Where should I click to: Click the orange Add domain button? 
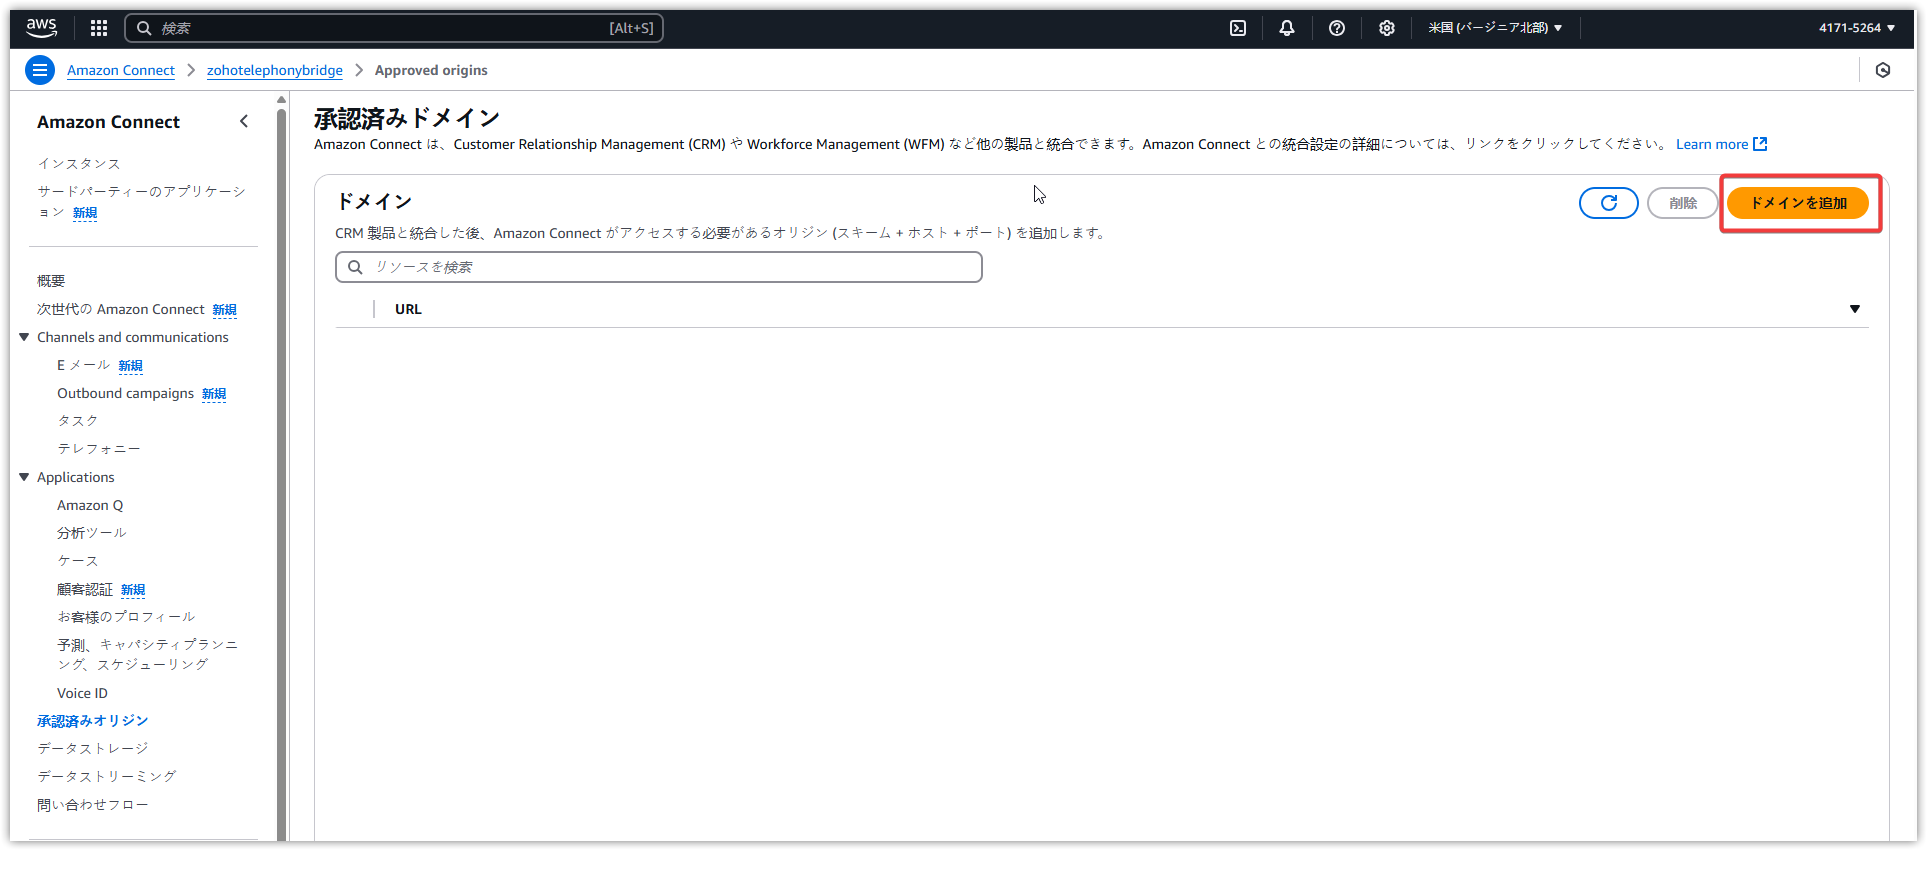coord(1798,203)
